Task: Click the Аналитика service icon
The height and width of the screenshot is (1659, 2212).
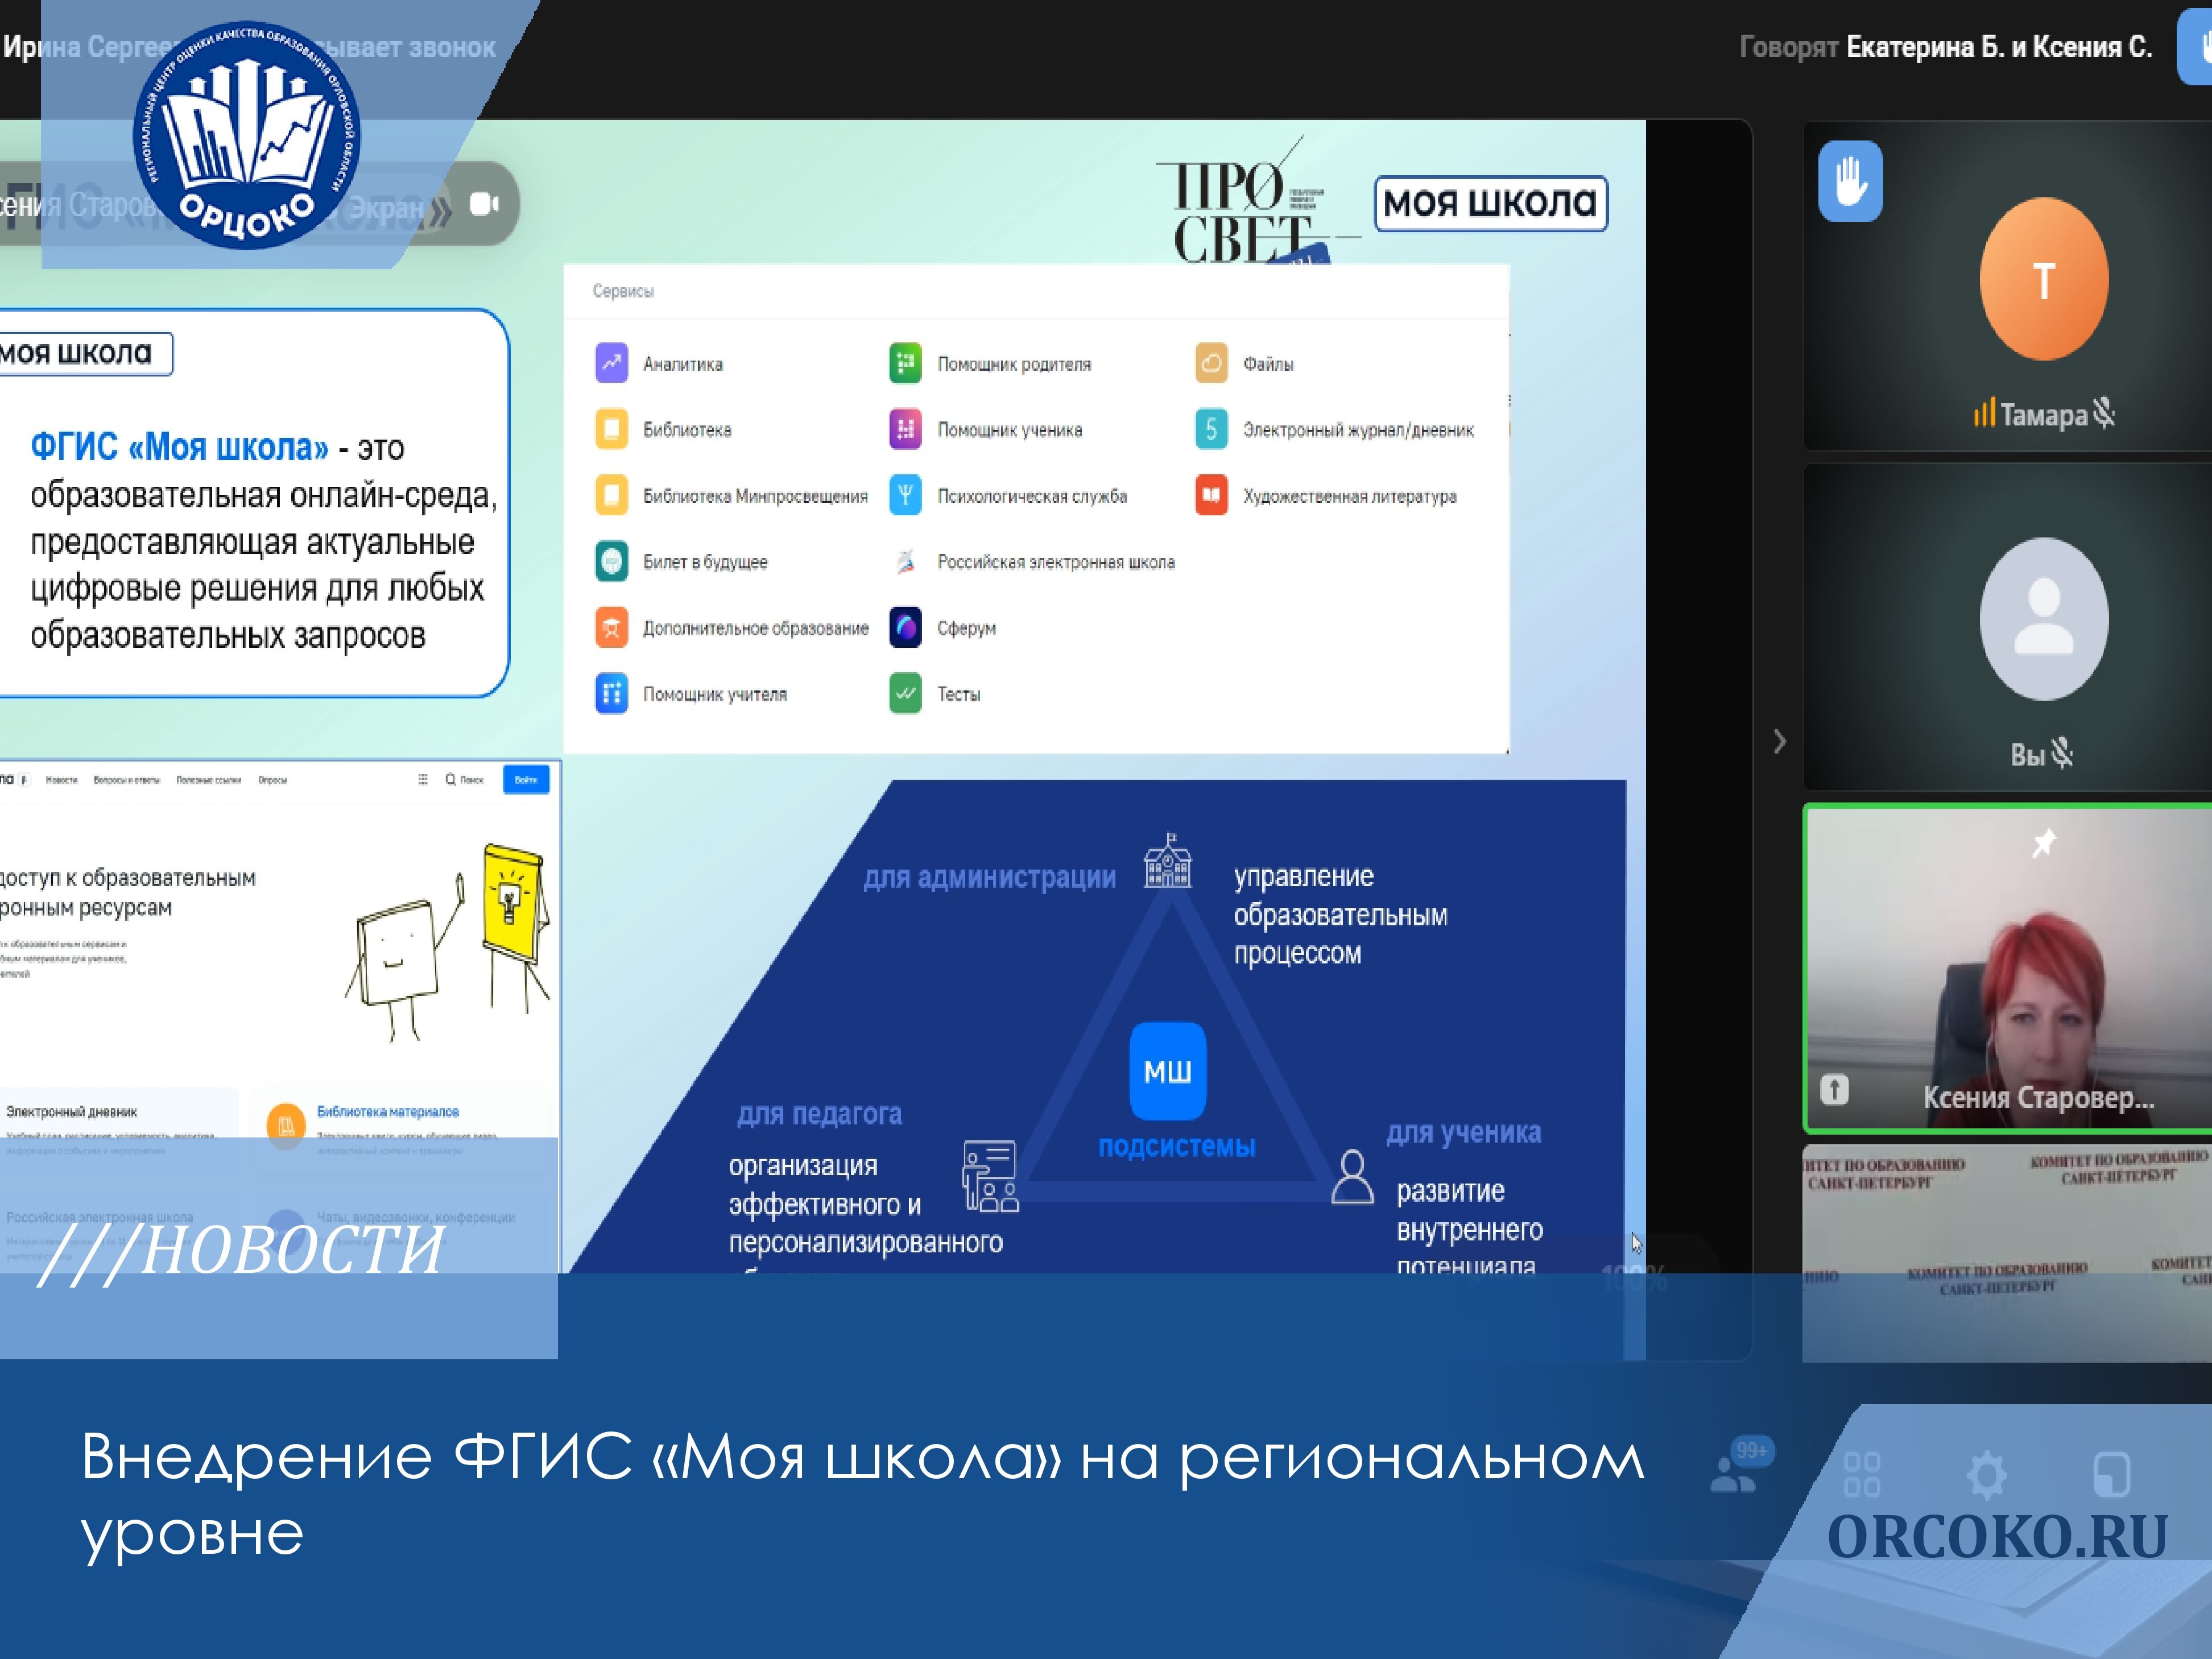Action: [611, 363]
